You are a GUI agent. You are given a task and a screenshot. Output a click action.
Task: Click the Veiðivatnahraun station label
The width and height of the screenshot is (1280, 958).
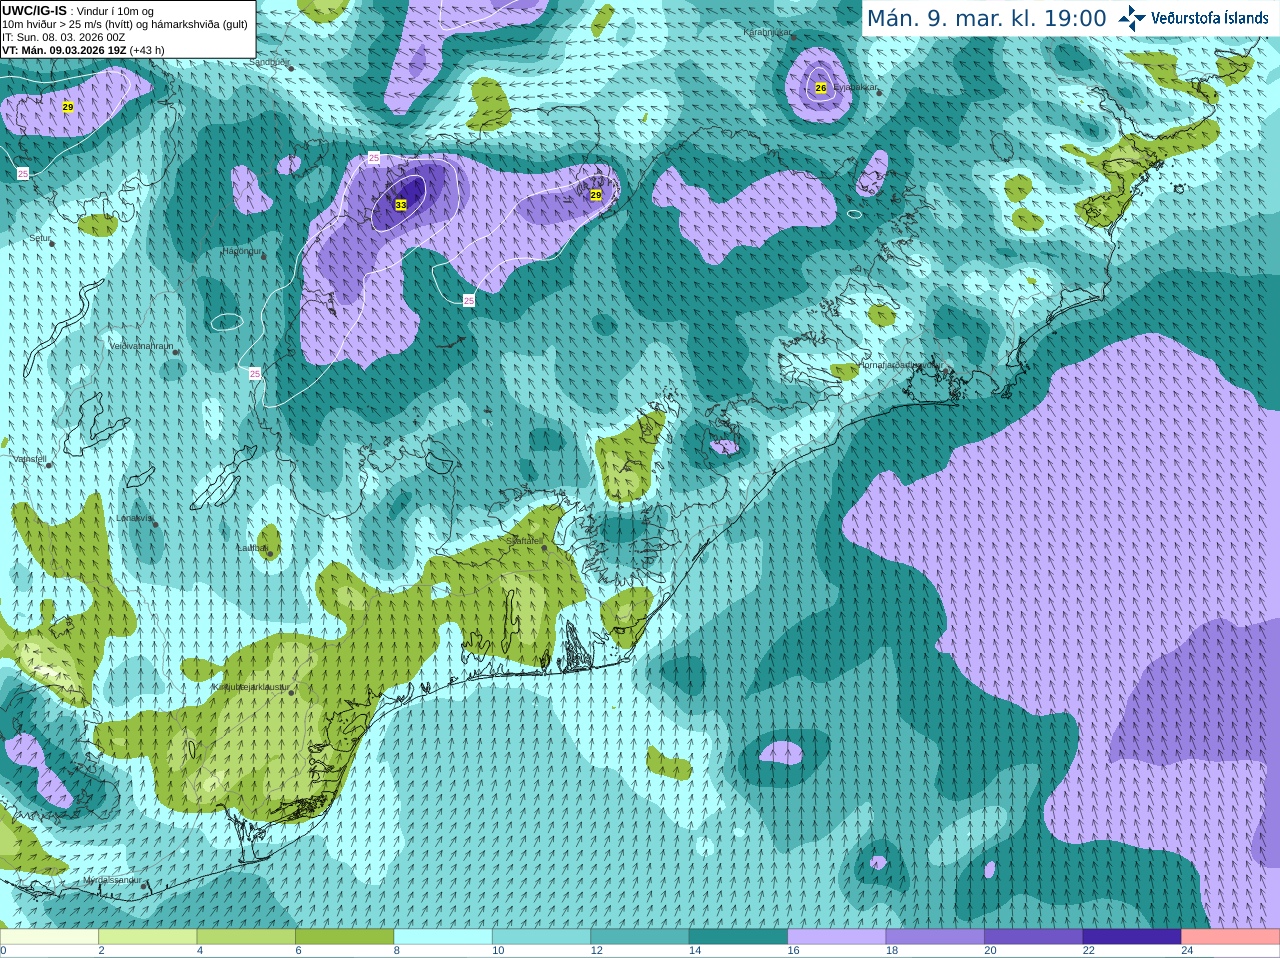pos(141,346)
